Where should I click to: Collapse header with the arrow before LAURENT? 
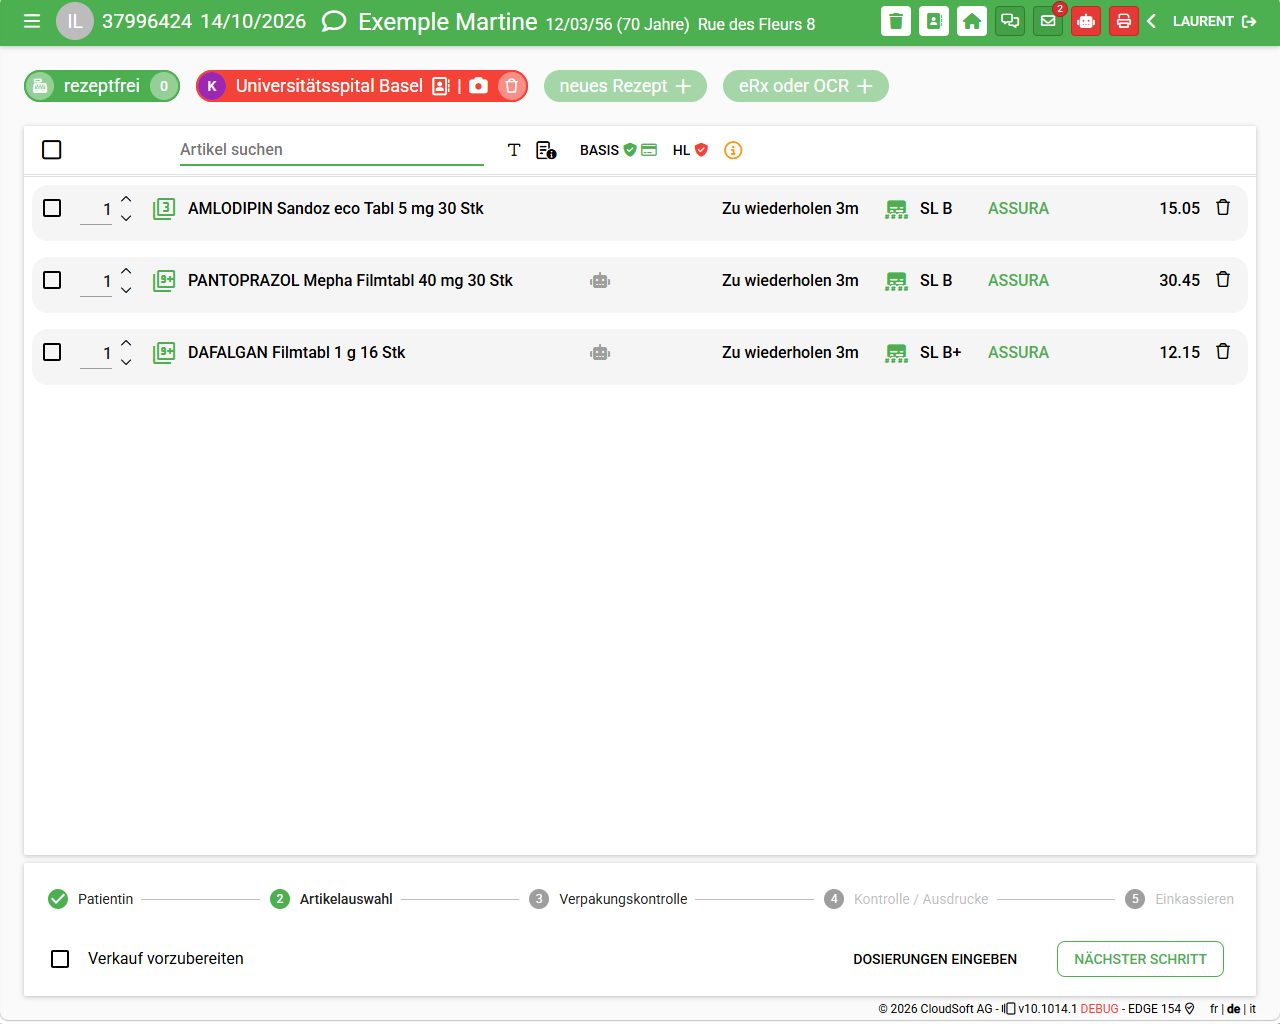coord(1151,21)
